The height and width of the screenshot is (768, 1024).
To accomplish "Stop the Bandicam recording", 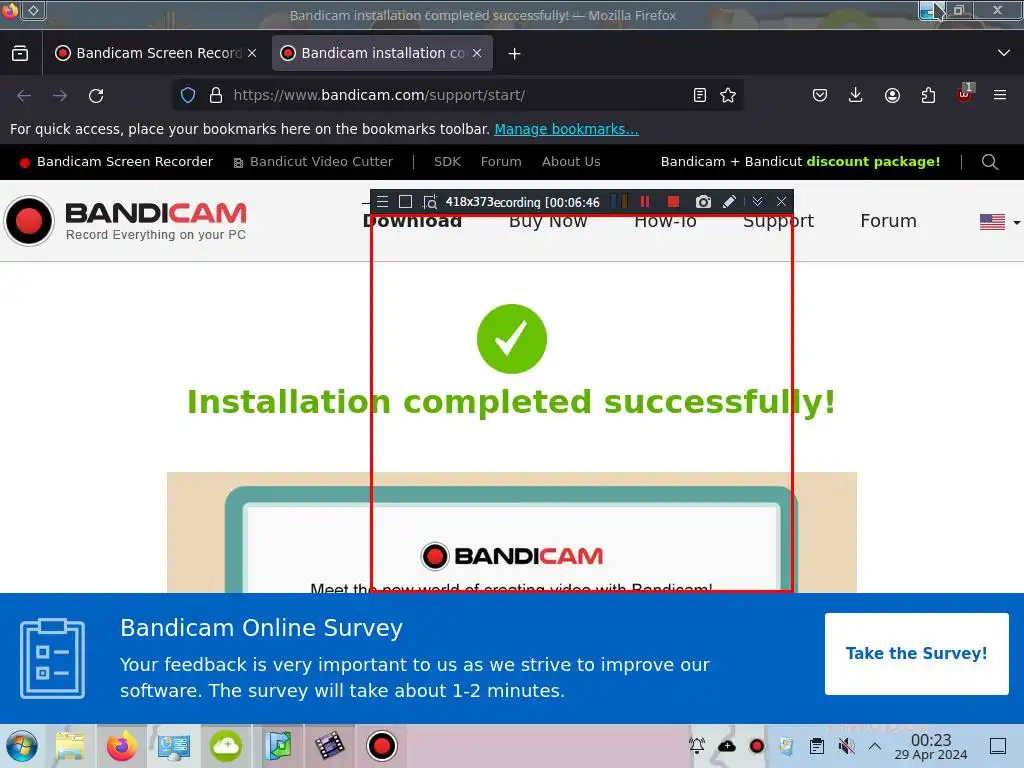I will pos(673,202).
